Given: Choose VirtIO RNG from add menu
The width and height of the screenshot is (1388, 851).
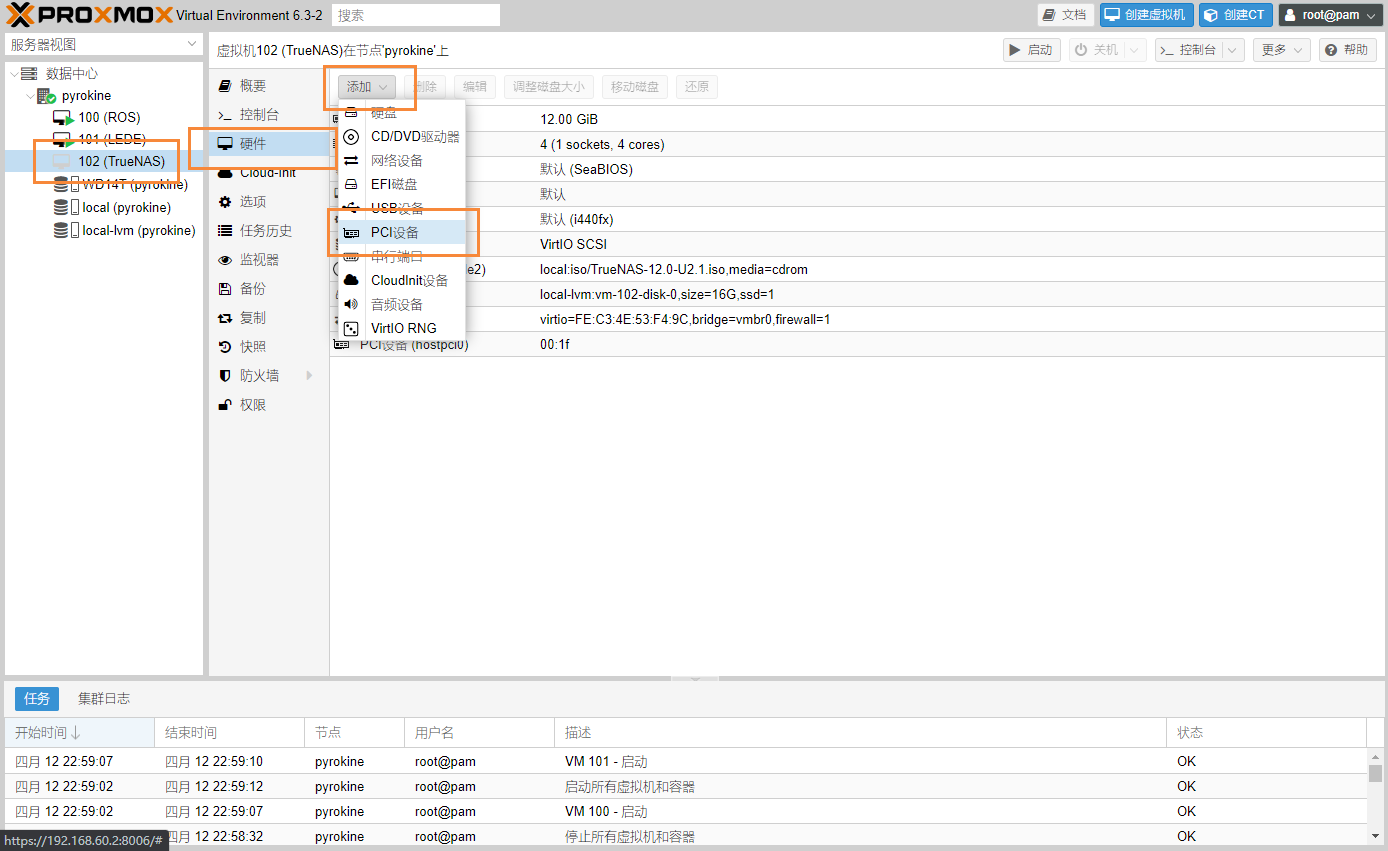Looking at the screenshot, I should tap(402, 329).
